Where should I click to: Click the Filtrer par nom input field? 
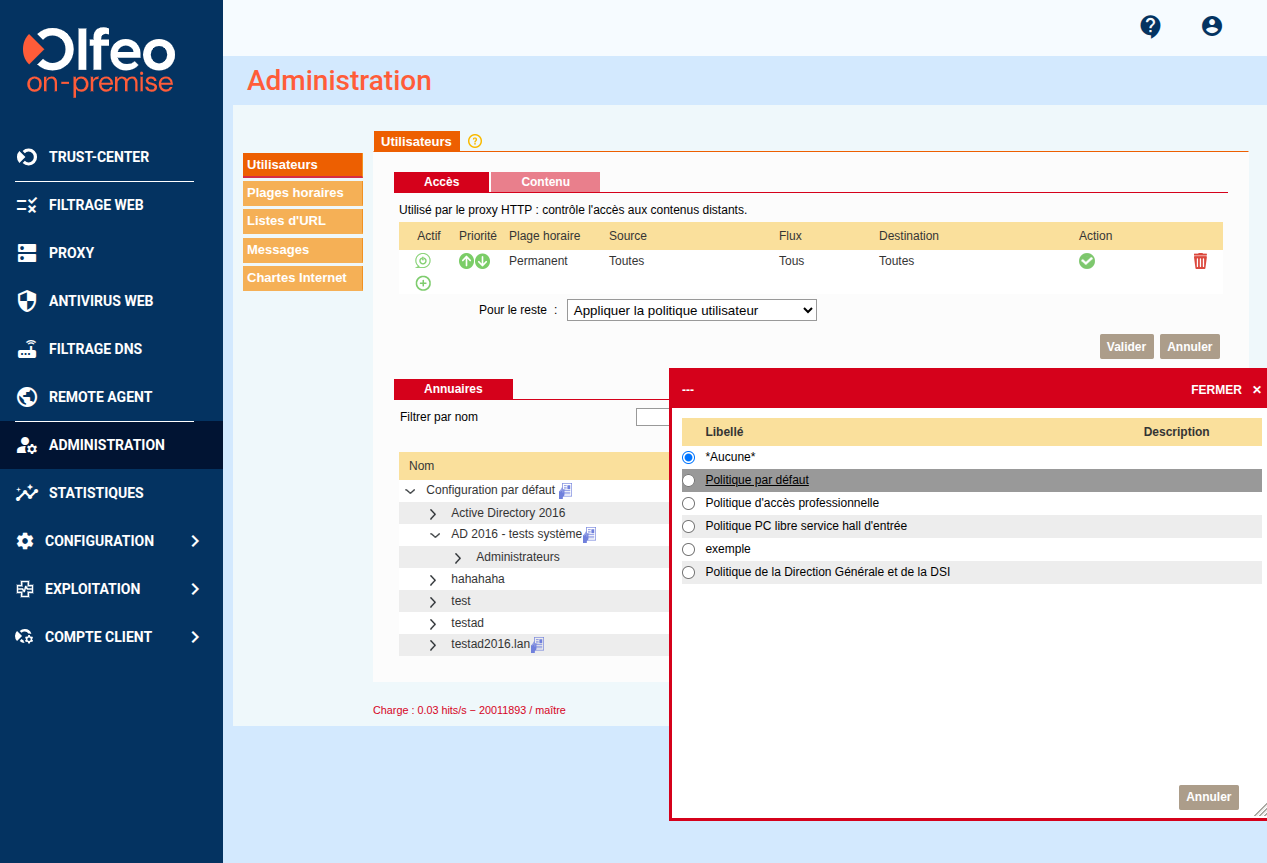coord(652,417)
